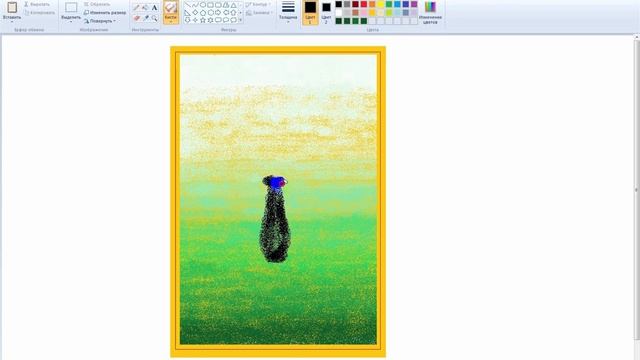Viewport: 640px width, 360px height.
Task: Click the Select (Выделить) rectangle icon
Action: pos(71,7)
